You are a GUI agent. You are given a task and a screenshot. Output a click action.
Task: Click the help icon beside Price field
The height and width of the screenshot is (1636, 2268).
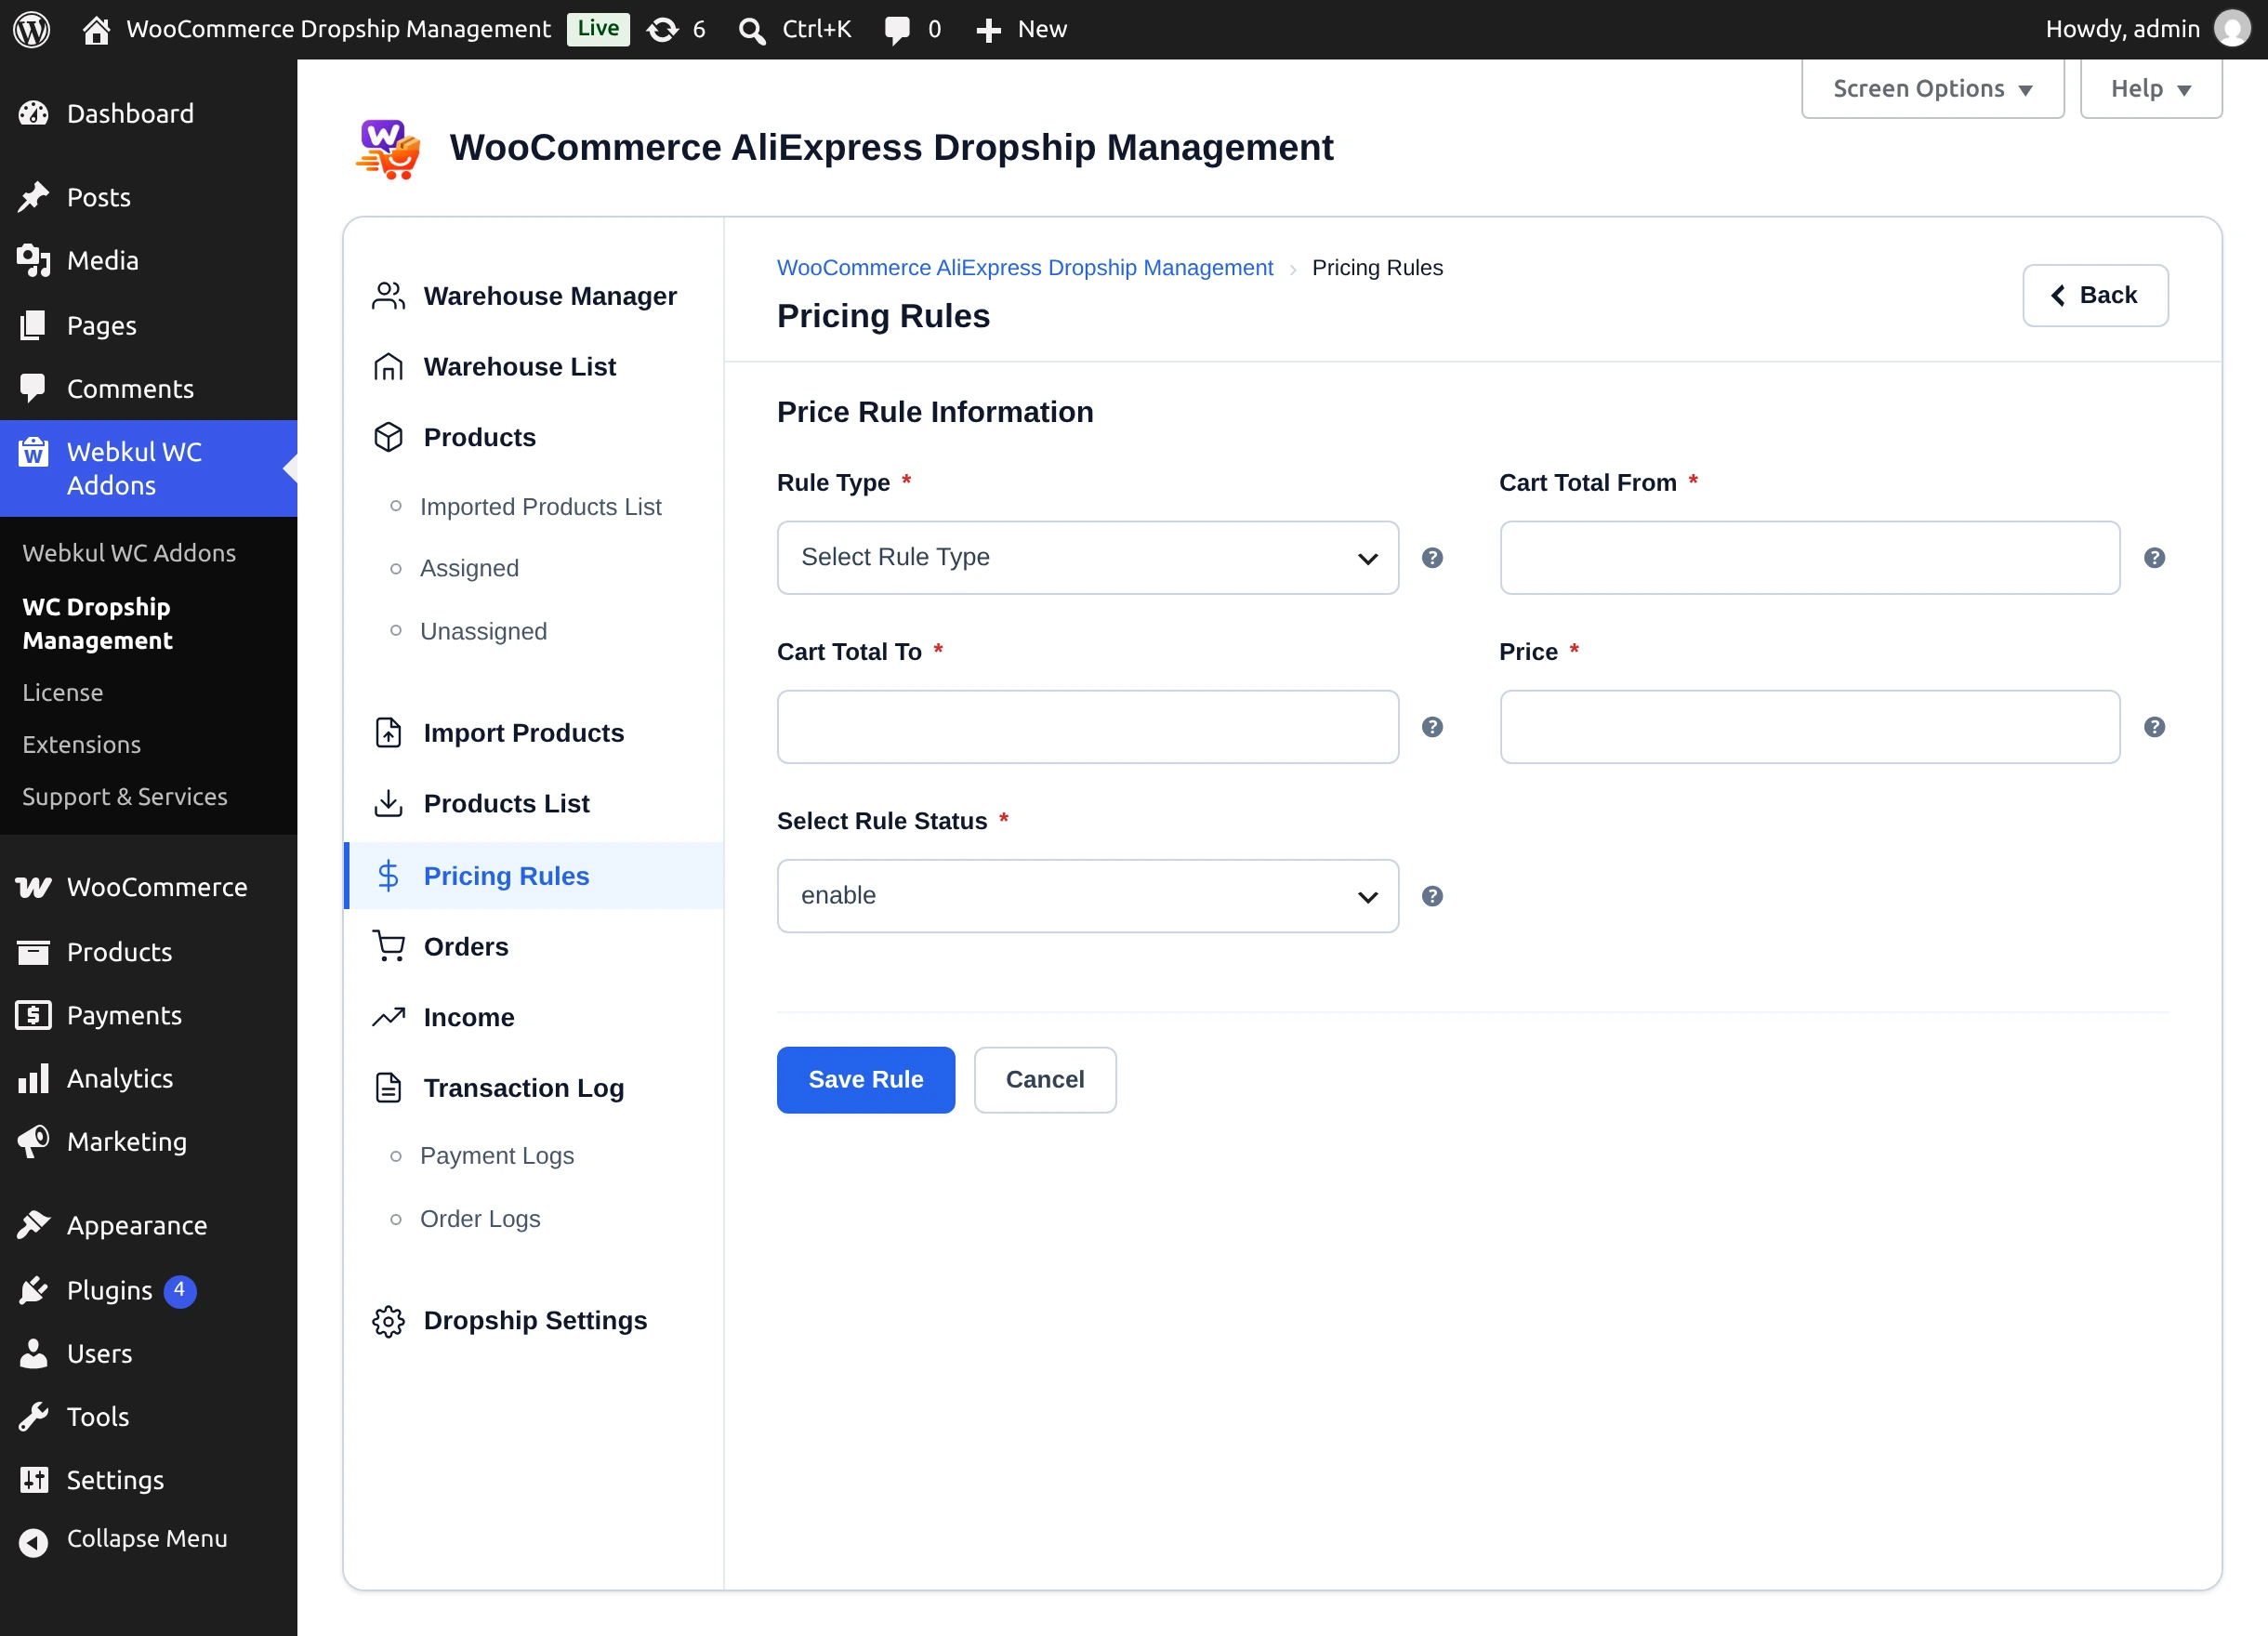coord(2154,727)
